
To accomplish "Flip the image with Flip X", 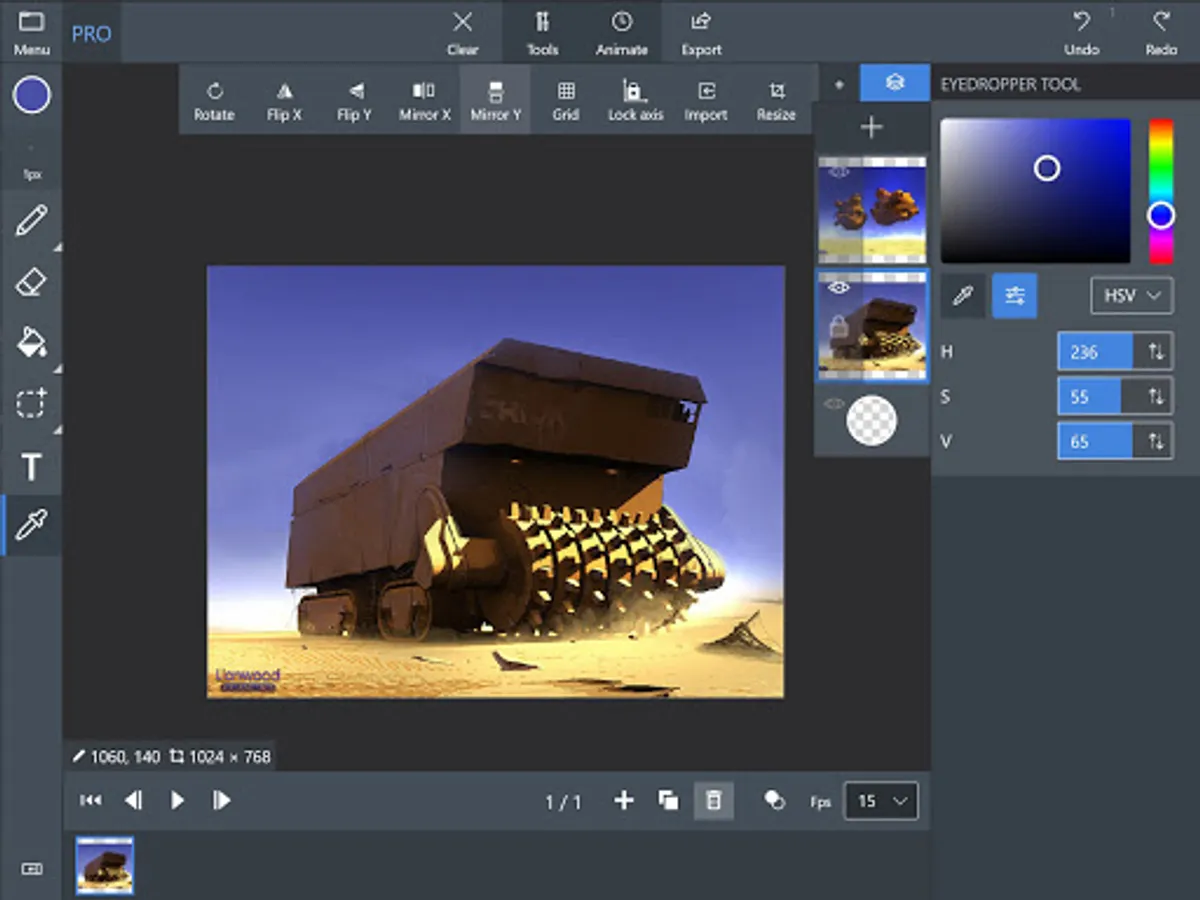I will pyautogui.click(x=284, y=99).
